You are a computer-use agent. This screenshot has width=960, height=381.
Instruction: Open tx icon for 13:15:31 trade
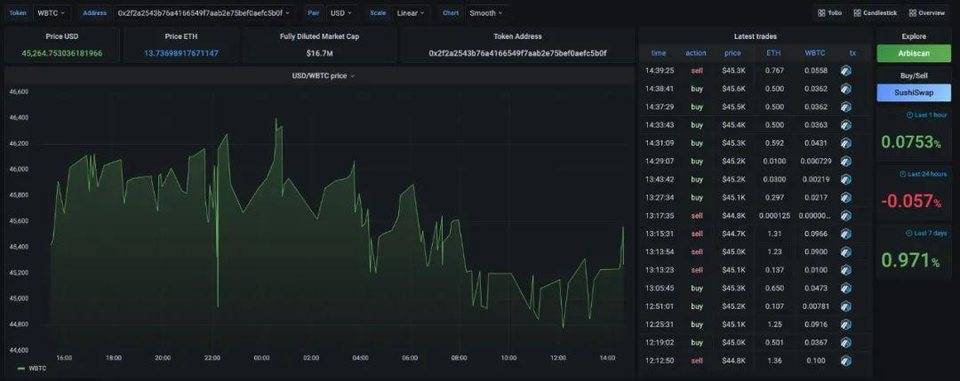click(846, 233)
